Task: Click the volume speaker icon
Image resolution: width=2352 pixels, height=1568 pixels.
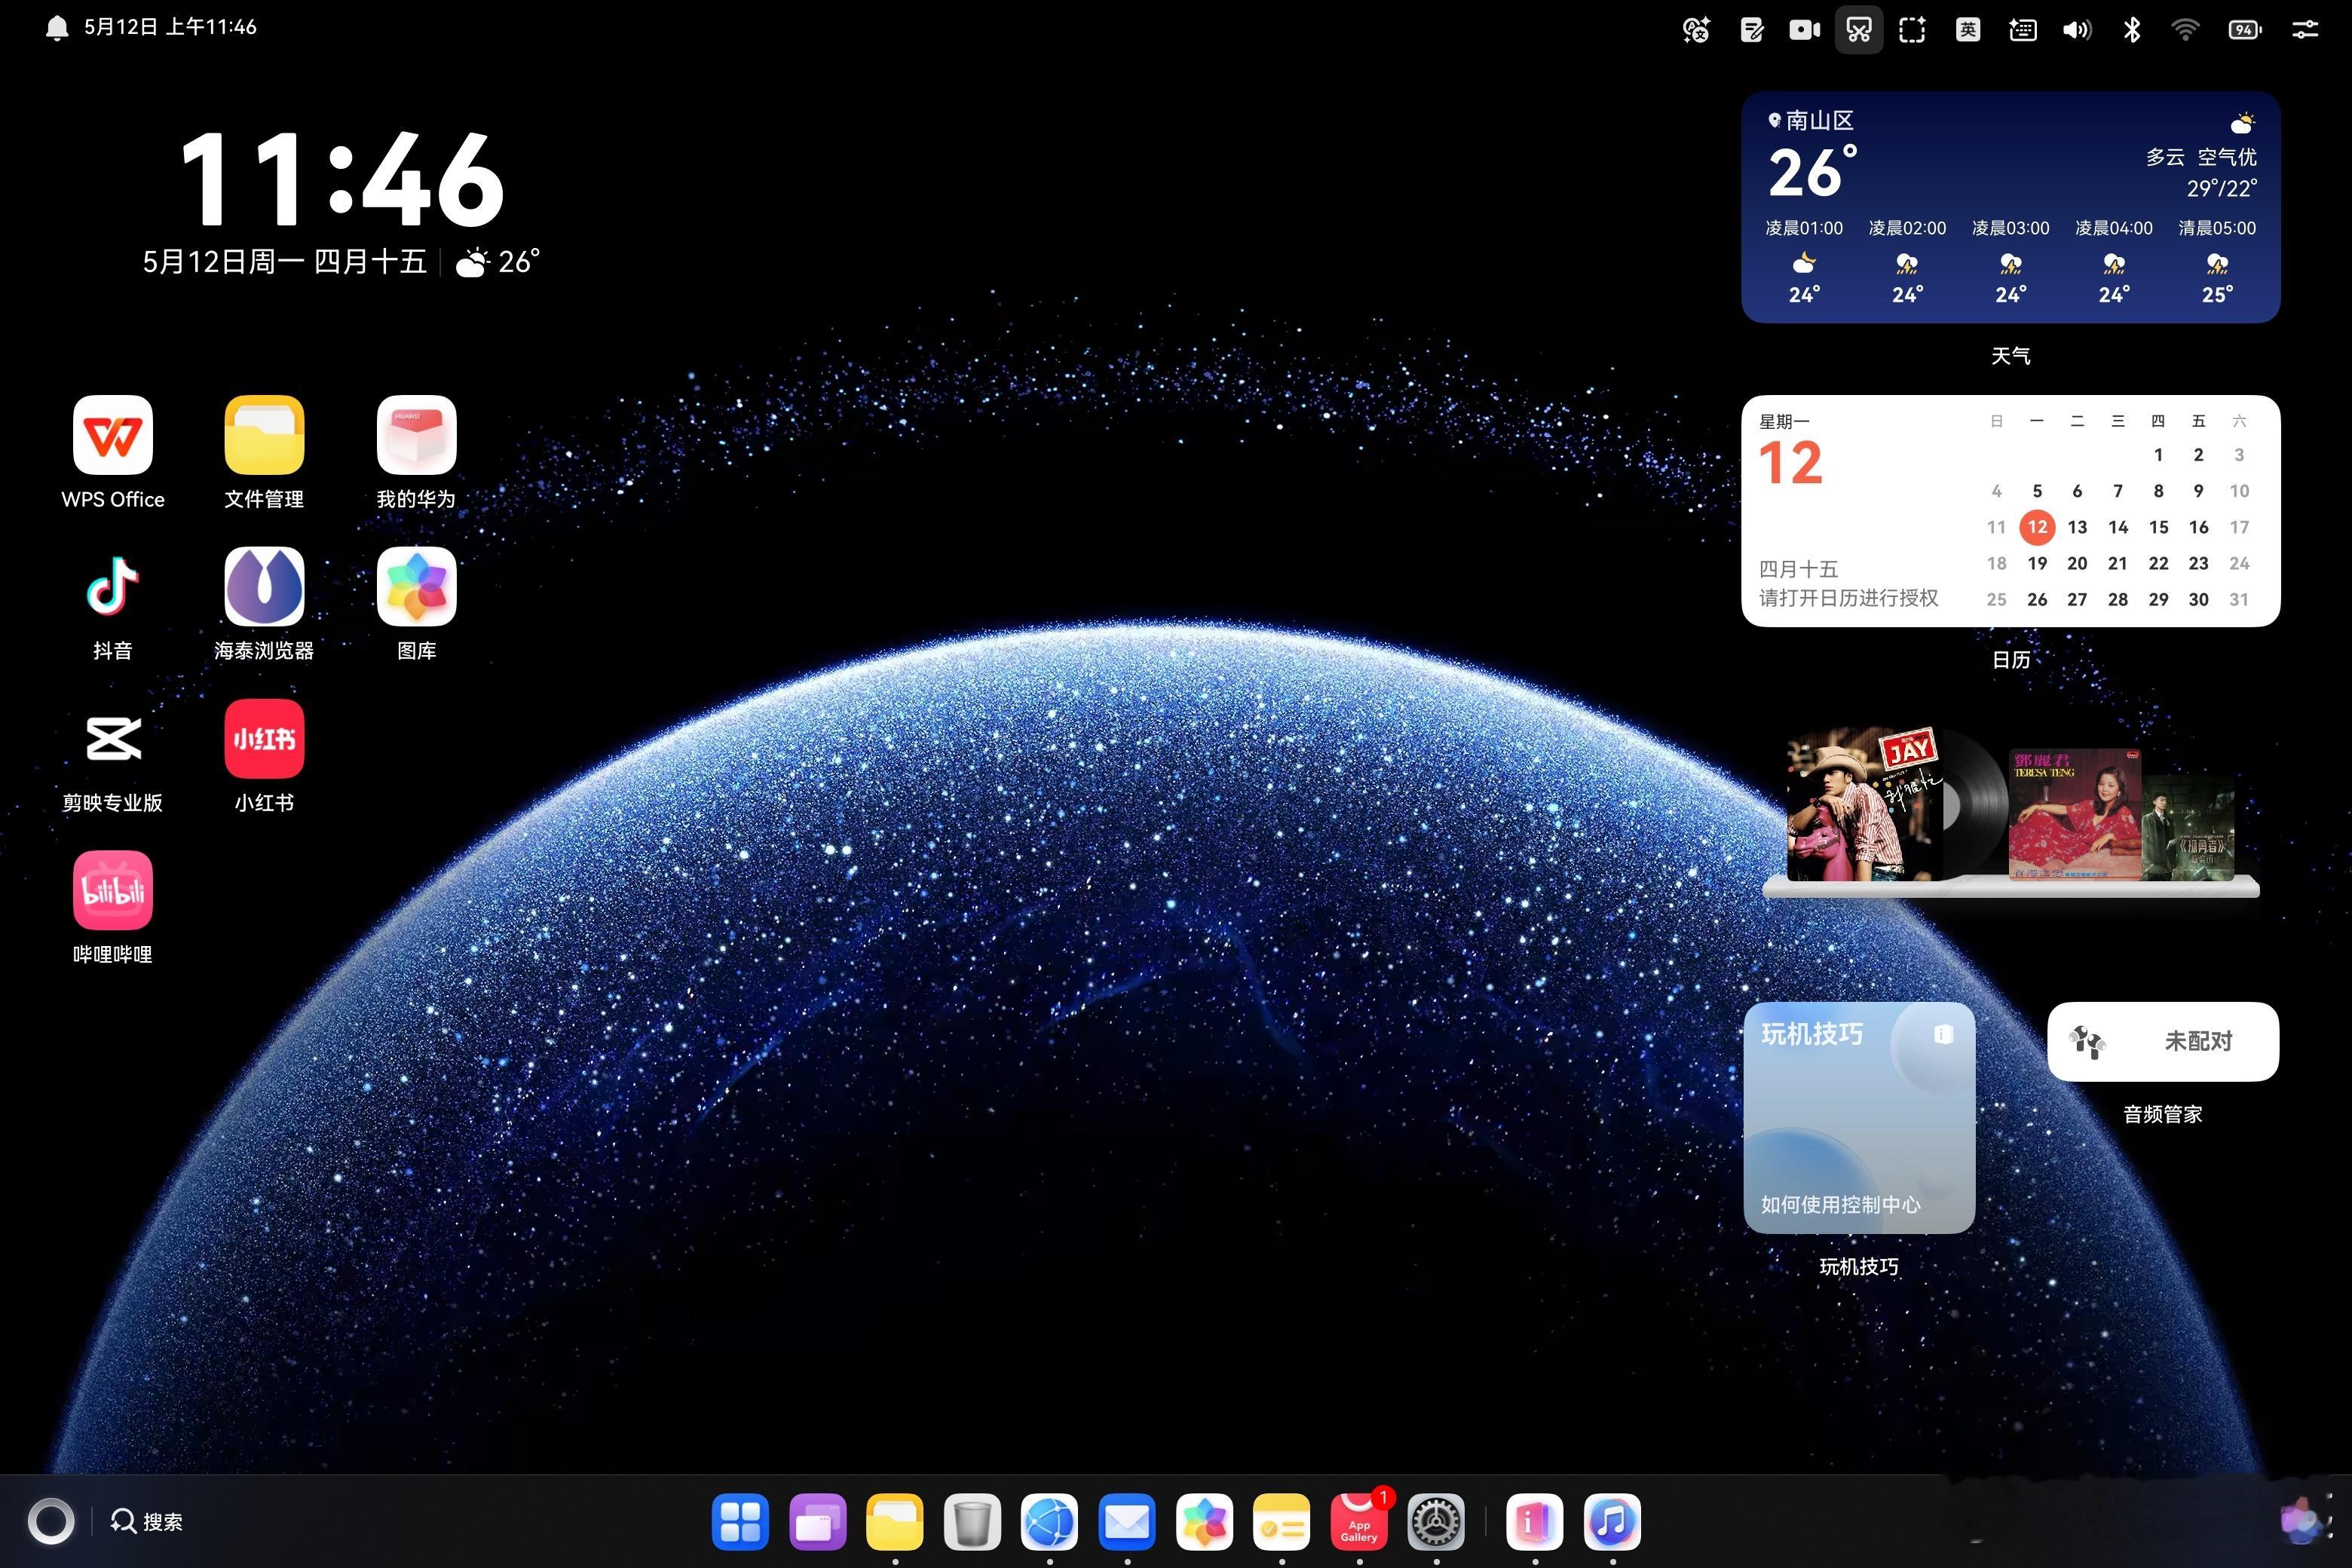Action: tap(2077, 30)
